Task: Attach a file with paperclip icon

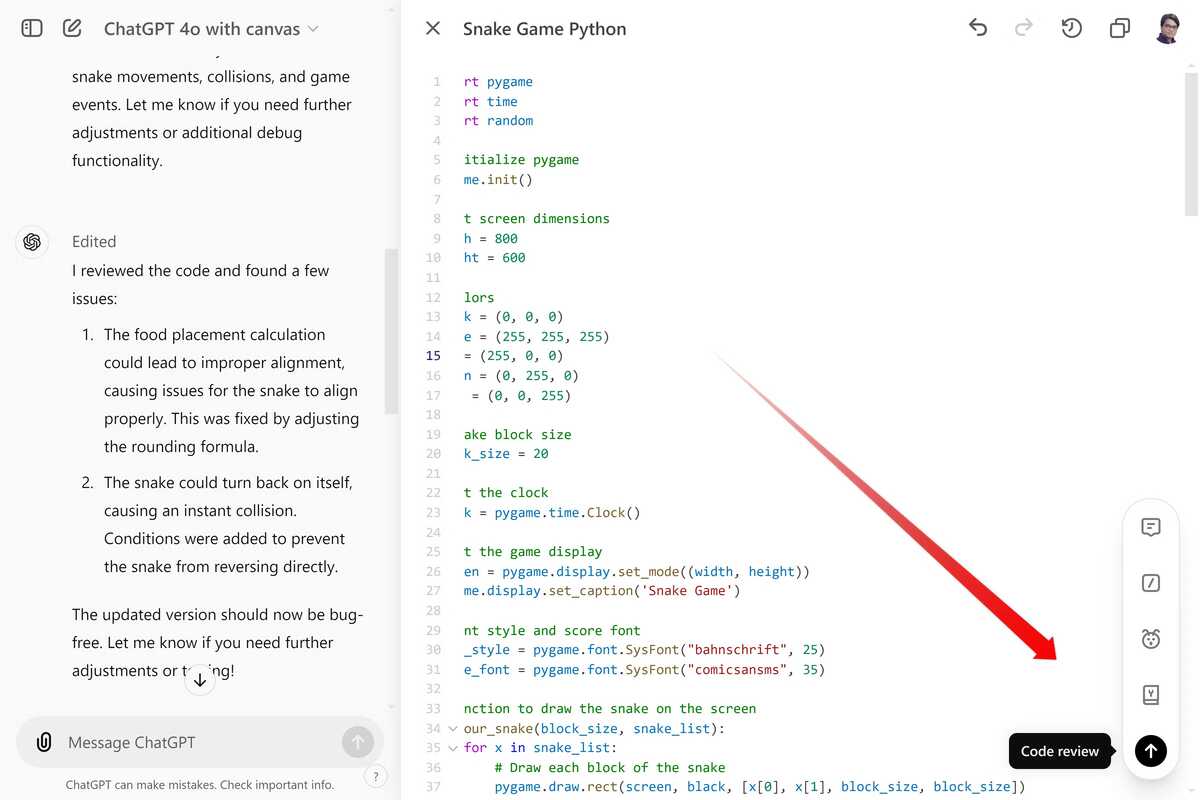Action: click(x=44, y=742)
